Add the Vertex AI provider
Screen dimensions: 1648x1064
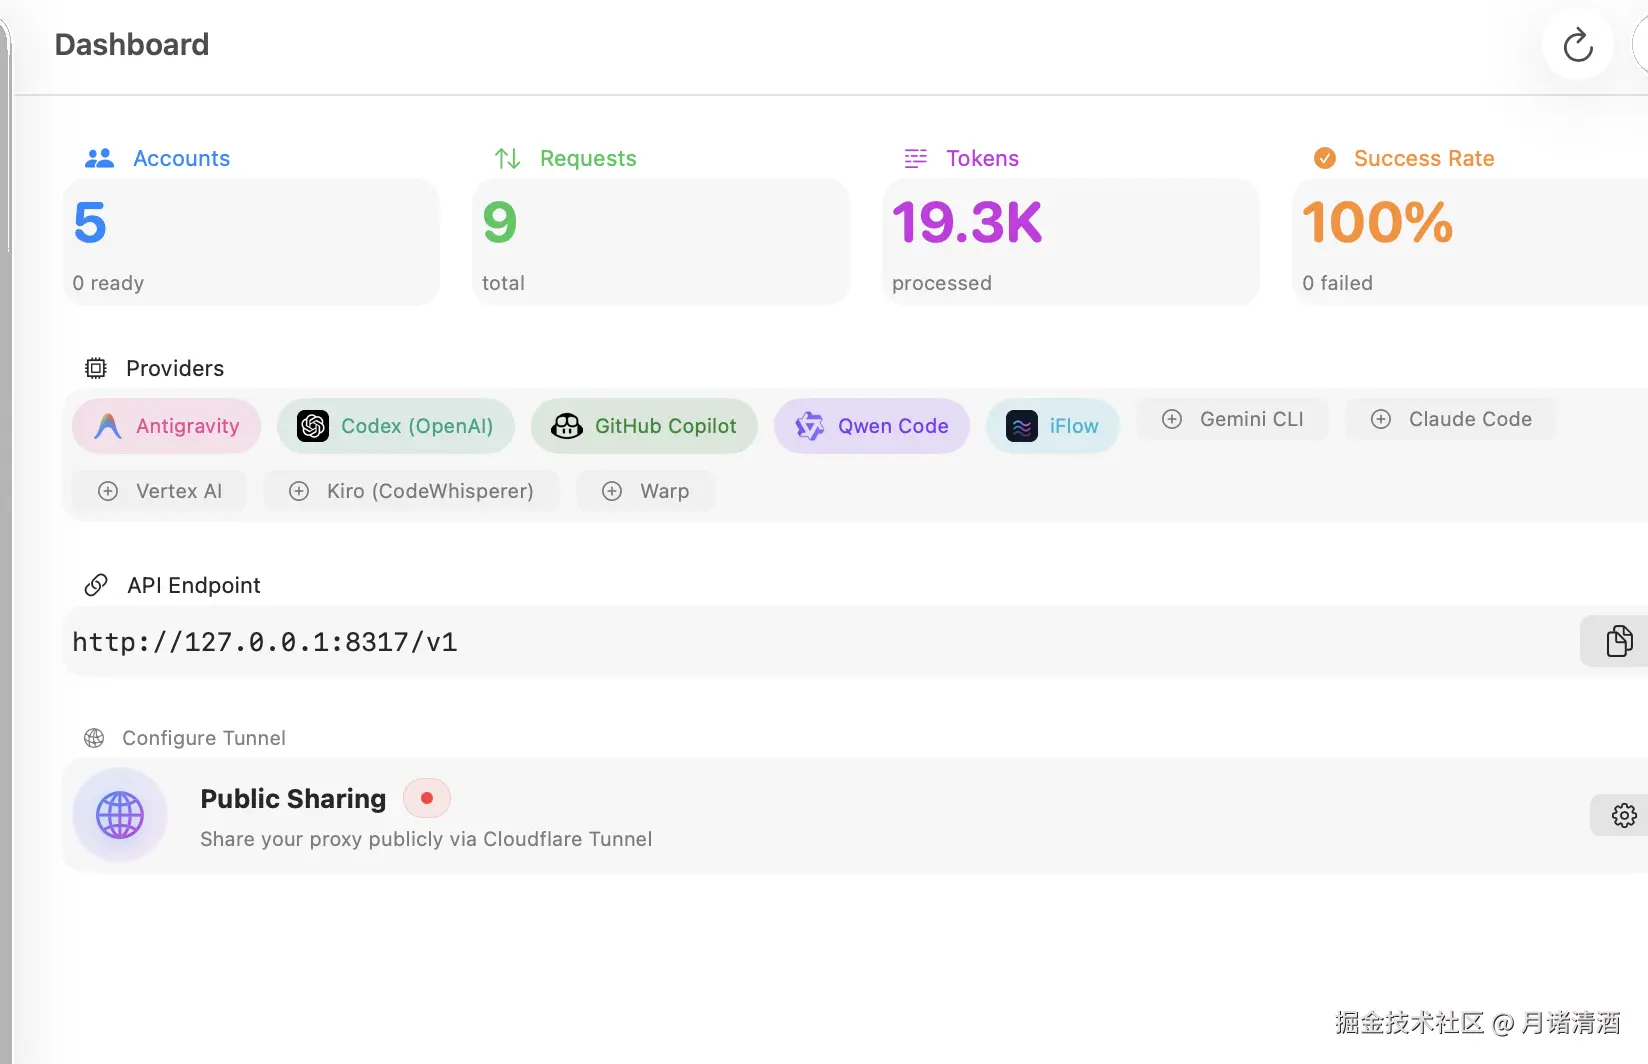coord(160,491)
